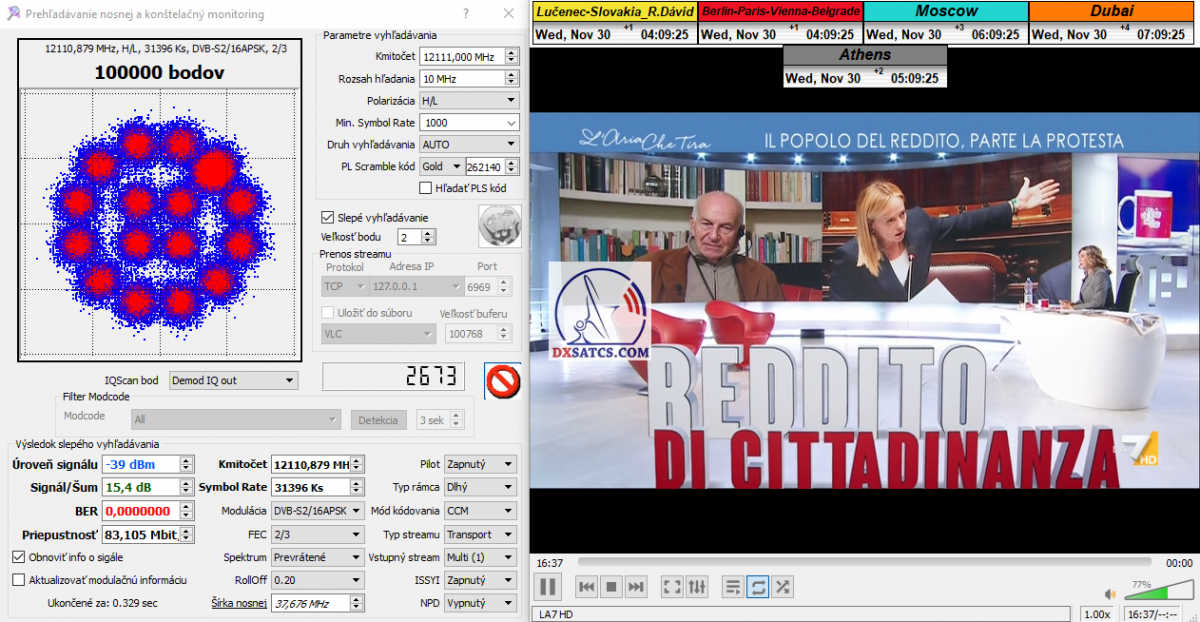Show the playlist view
Image resolution: width=1200 pixels, height=622 pixels.
pos(732,587)
